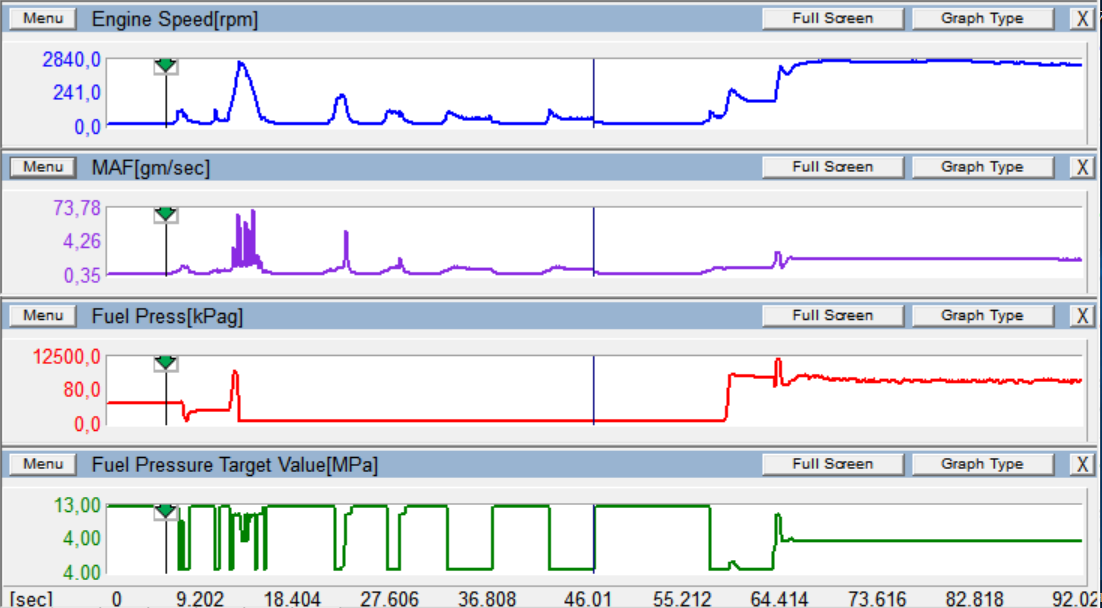Change Graph Type for MAF panel
This screenshot has height=608, width=1102.
[x=981, y=167]
